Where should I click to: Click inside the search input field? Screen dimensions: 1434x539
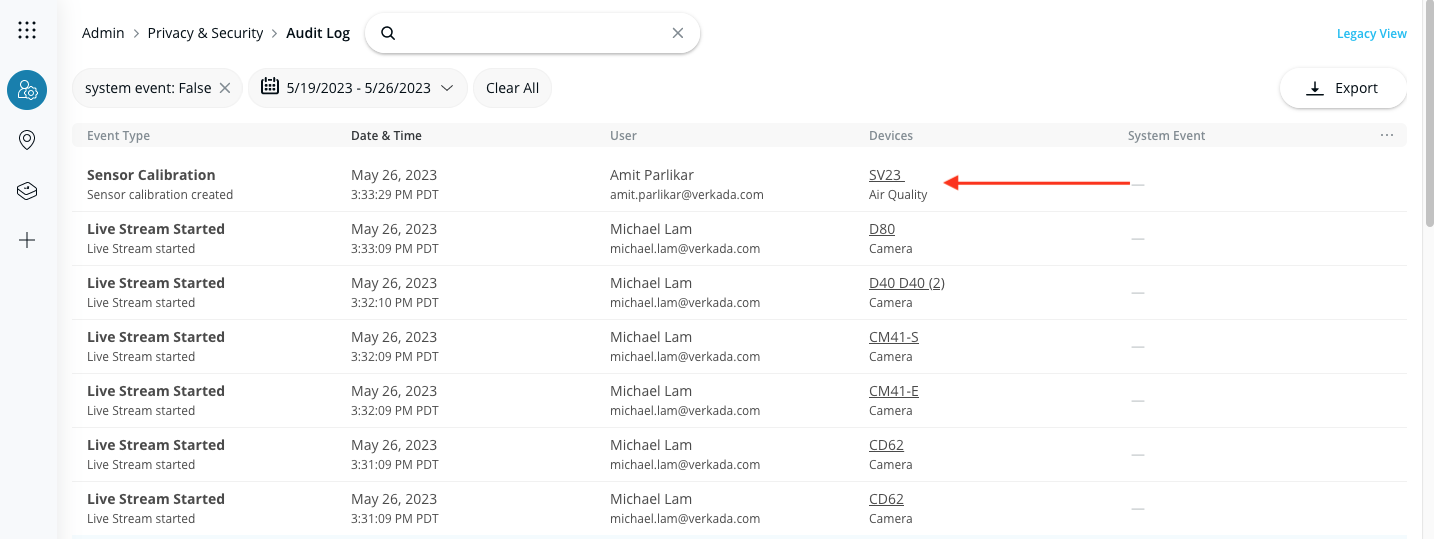coord(530,33)
